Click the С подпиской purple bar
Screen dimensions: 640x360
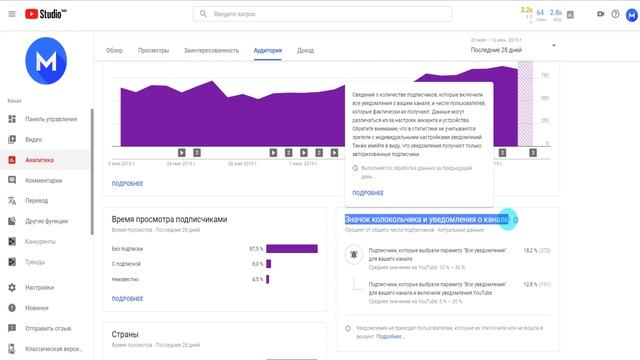pyautogui.click(x=269, y=264)
